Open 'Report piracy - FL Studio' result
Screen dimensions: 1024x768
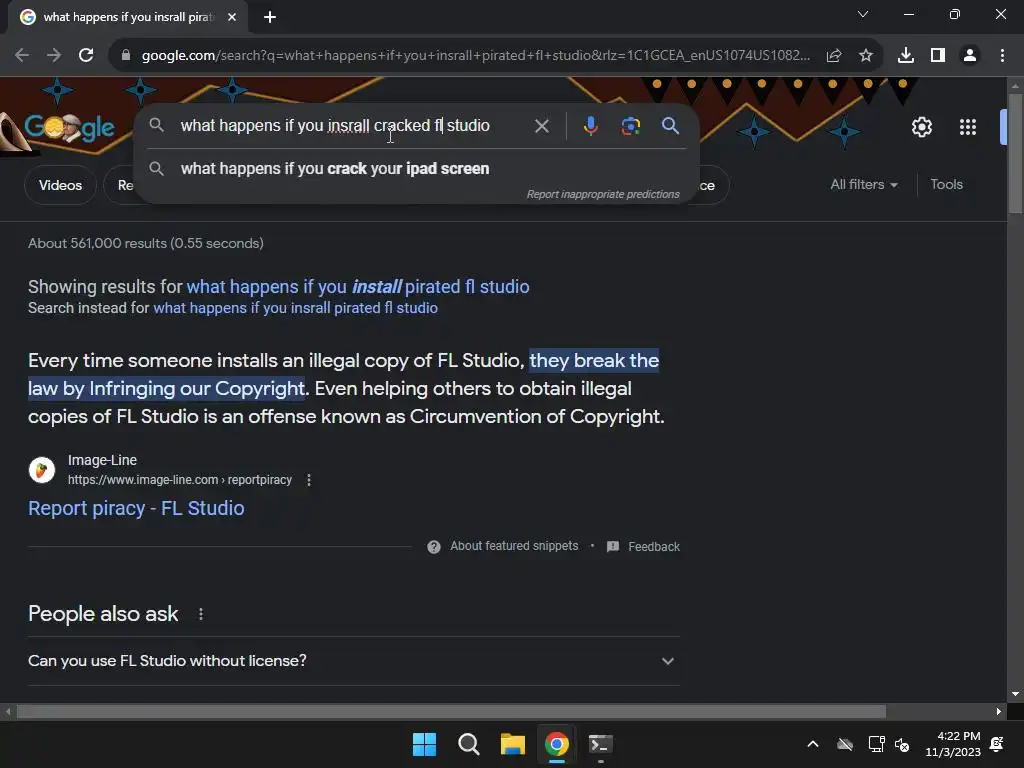pos(136,508)
